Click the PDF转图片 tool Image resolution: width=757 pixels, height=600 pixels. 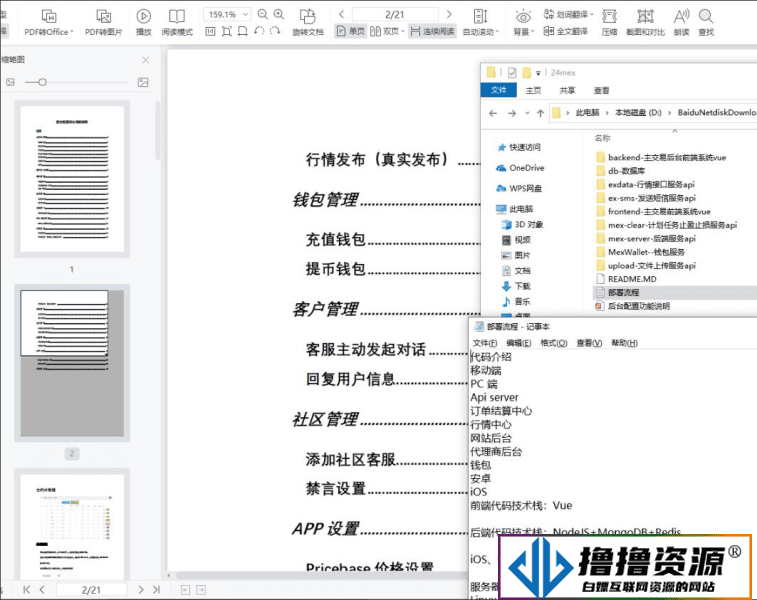point(103,22)
